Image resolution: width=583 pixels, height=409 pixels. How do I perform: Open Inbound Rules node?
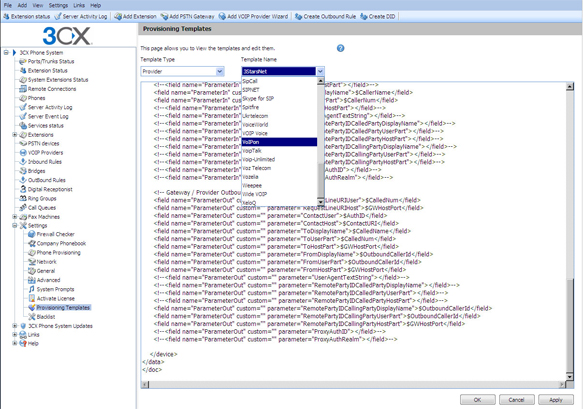pos(45,162)
